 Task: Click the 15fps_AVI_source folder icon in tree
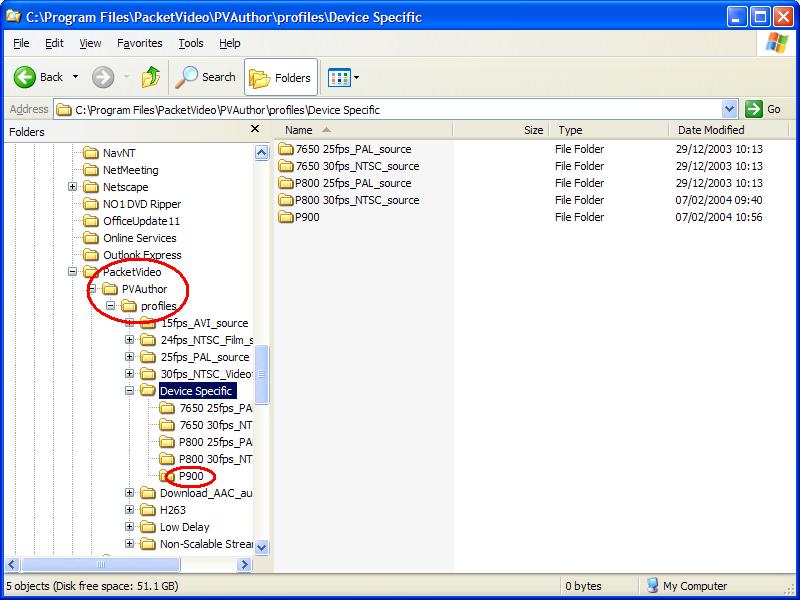click(148, 322)
